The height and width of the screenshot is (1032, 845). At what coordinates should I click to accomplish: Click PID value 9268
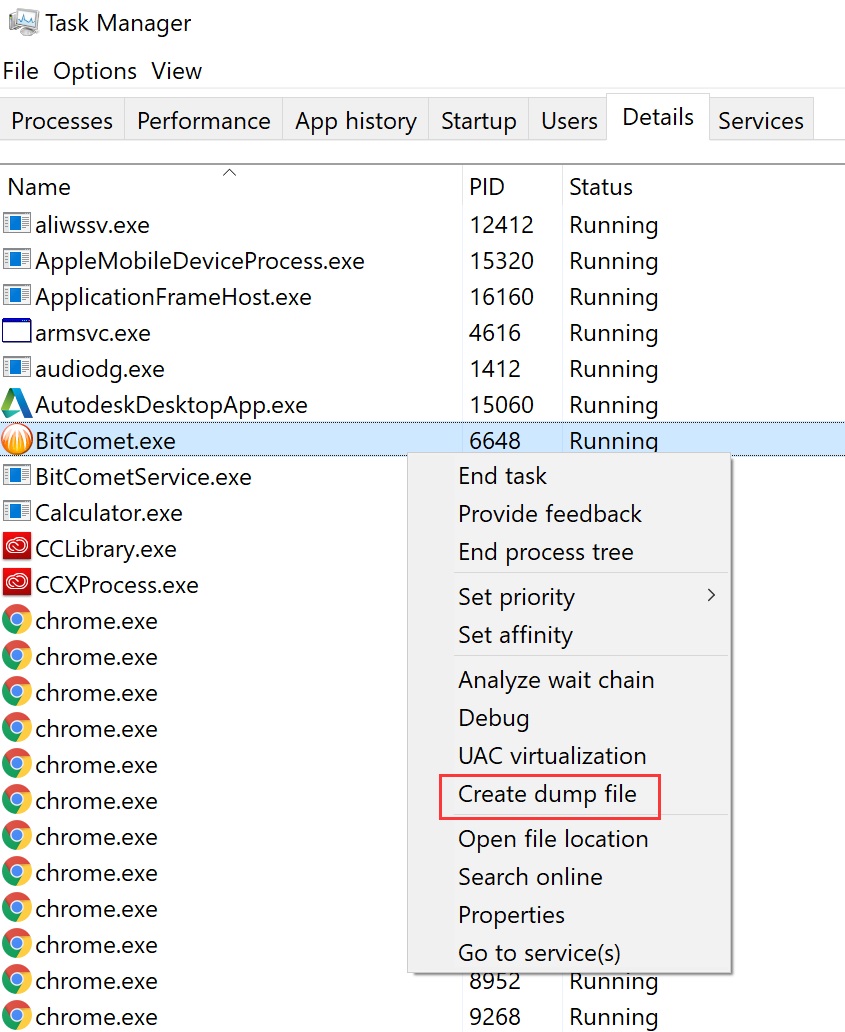coord(494,1017)
